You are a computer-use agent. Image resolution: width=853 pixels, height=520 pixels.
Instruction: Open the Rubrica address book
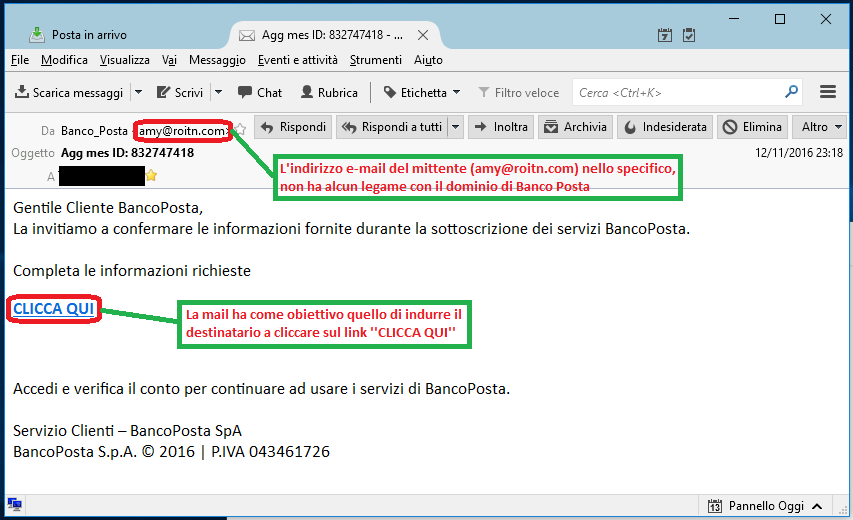click(329, 92)
